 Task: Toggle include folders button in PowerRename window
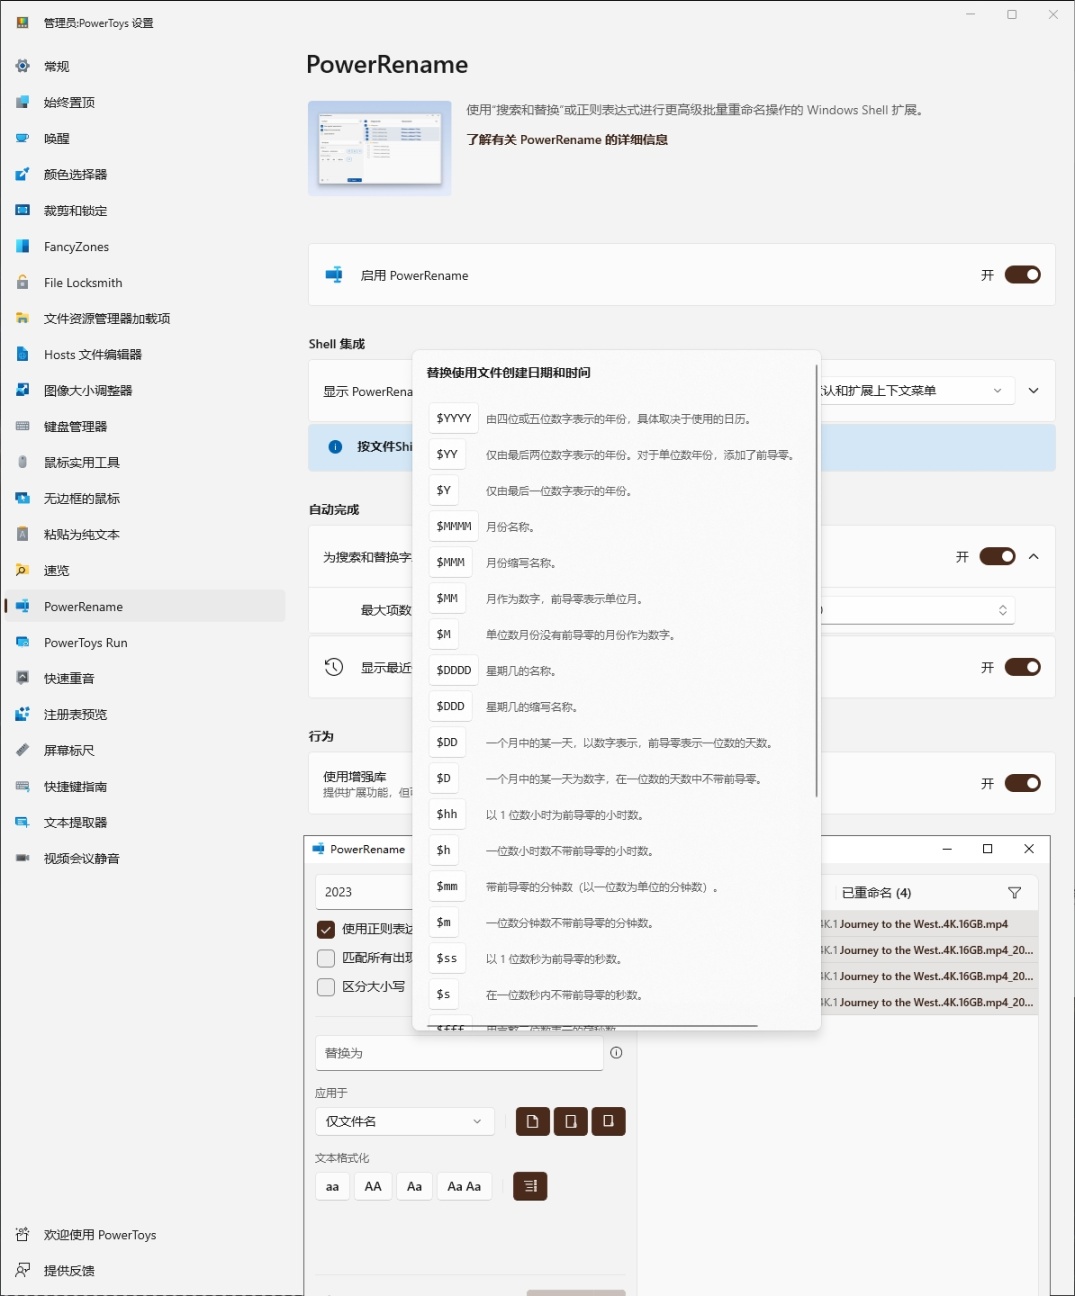point(570,1121)
